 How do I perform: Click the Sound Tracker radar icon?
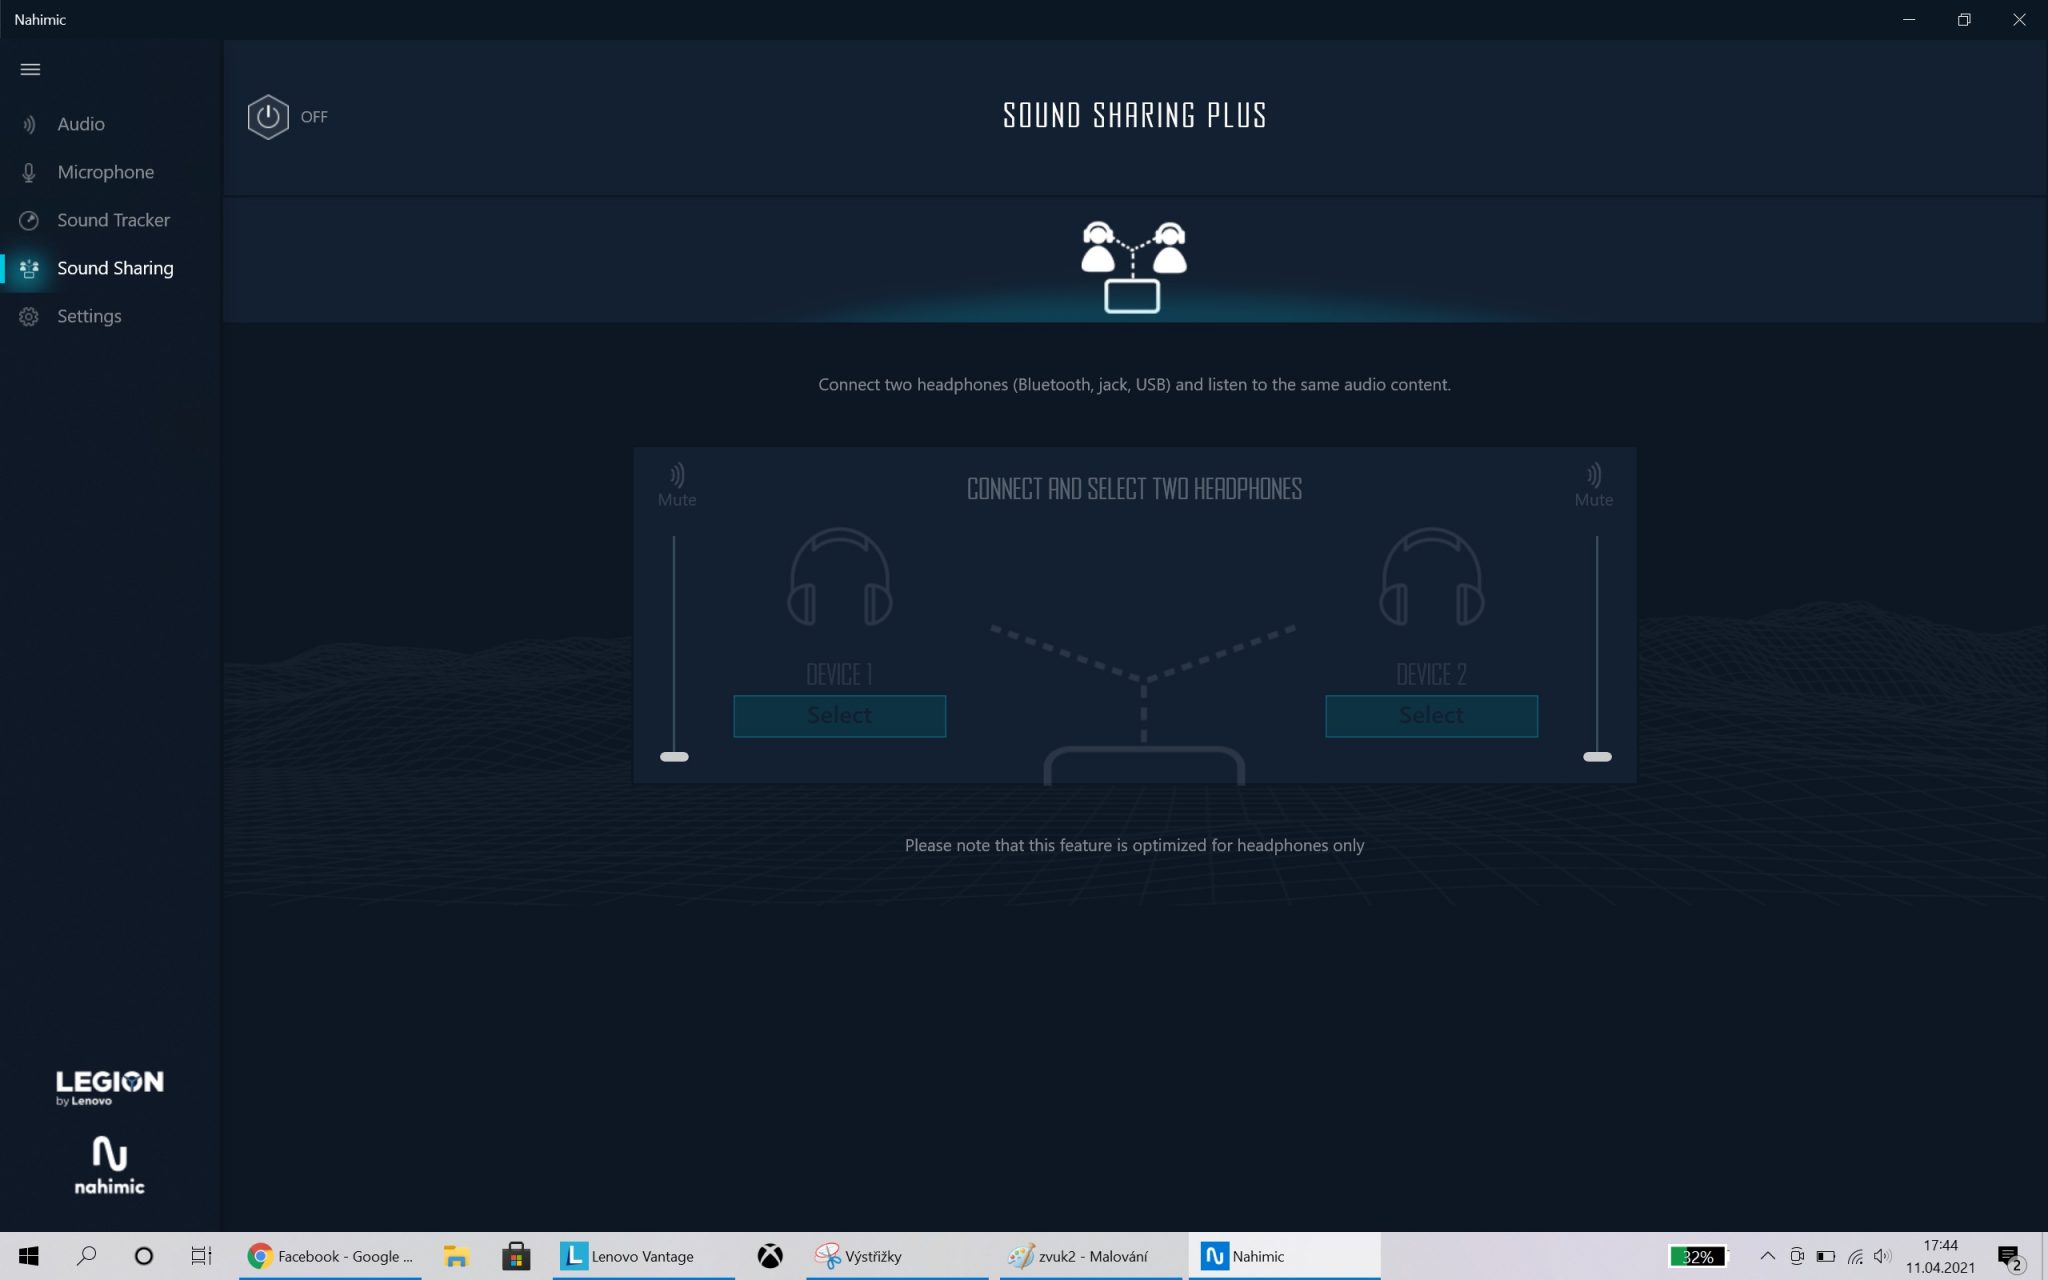coord(29,220)
